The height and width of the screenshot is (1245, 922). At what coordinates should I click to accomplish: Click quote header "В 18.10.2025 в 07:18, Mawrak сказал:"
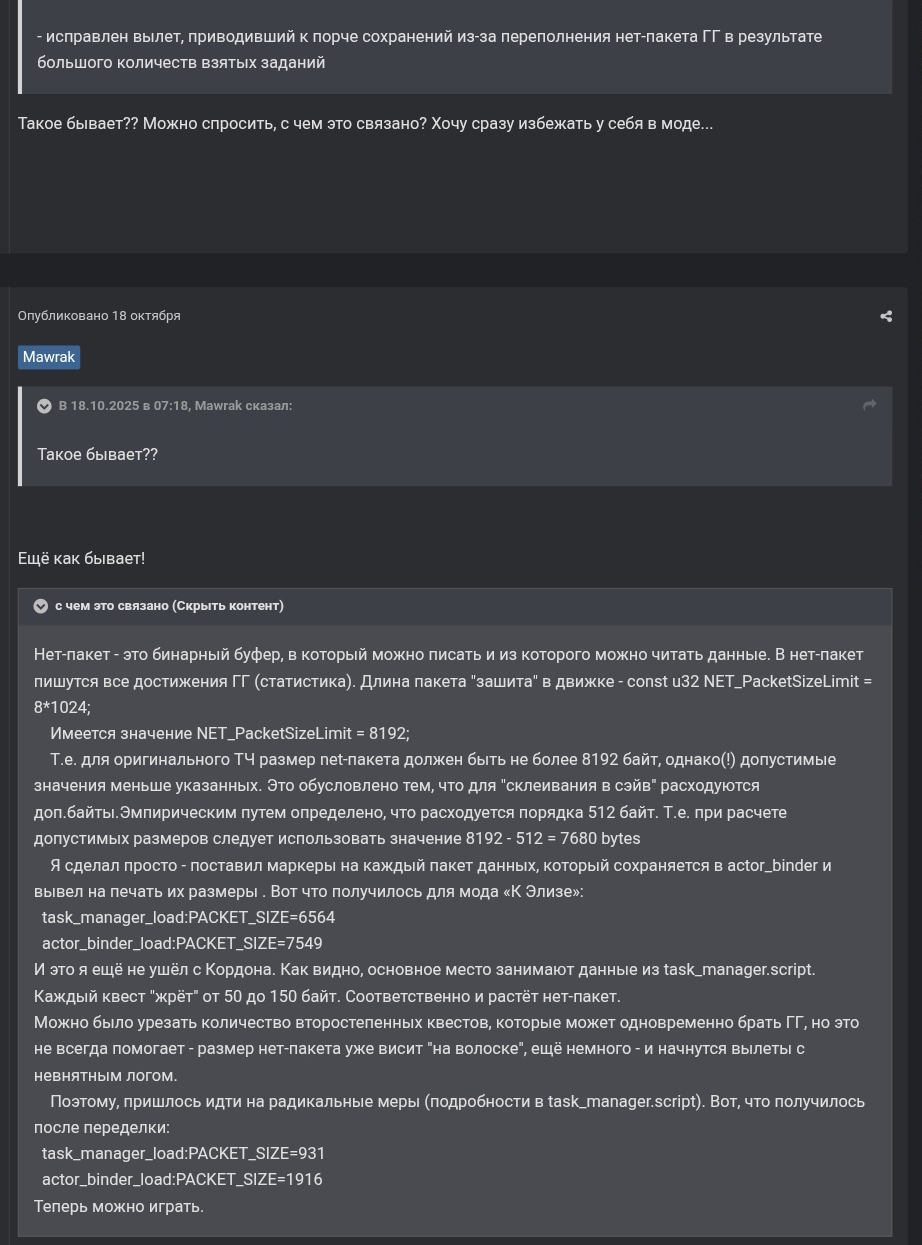point(175,406)
